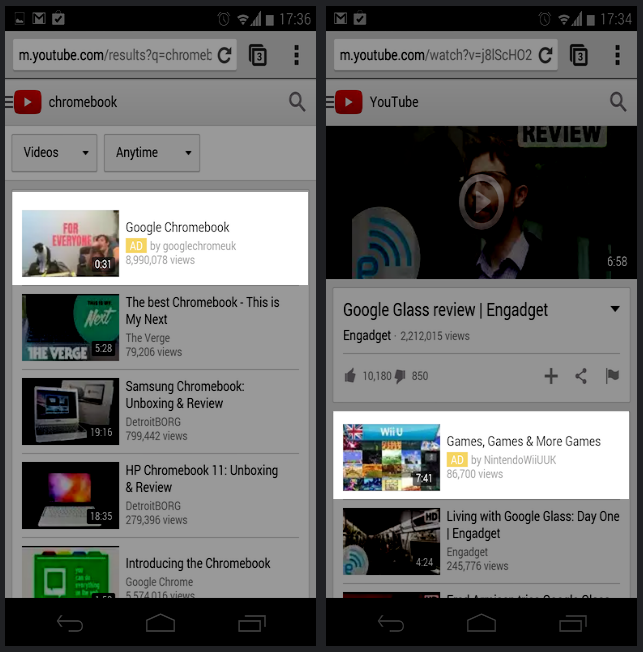Tap 2,212,015 views count
The image size is (643, 652).
click(435, 336)
